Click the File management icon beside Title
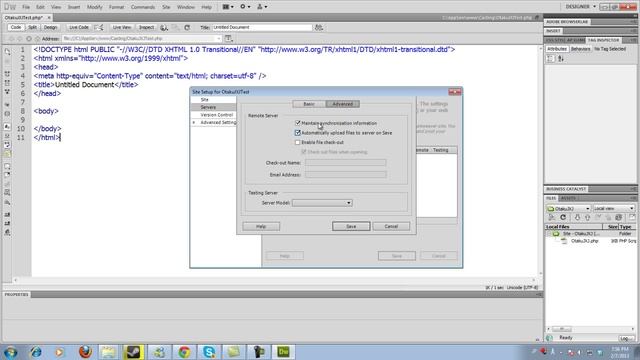The width and height of the screenshot is (640, 360). 319,28
